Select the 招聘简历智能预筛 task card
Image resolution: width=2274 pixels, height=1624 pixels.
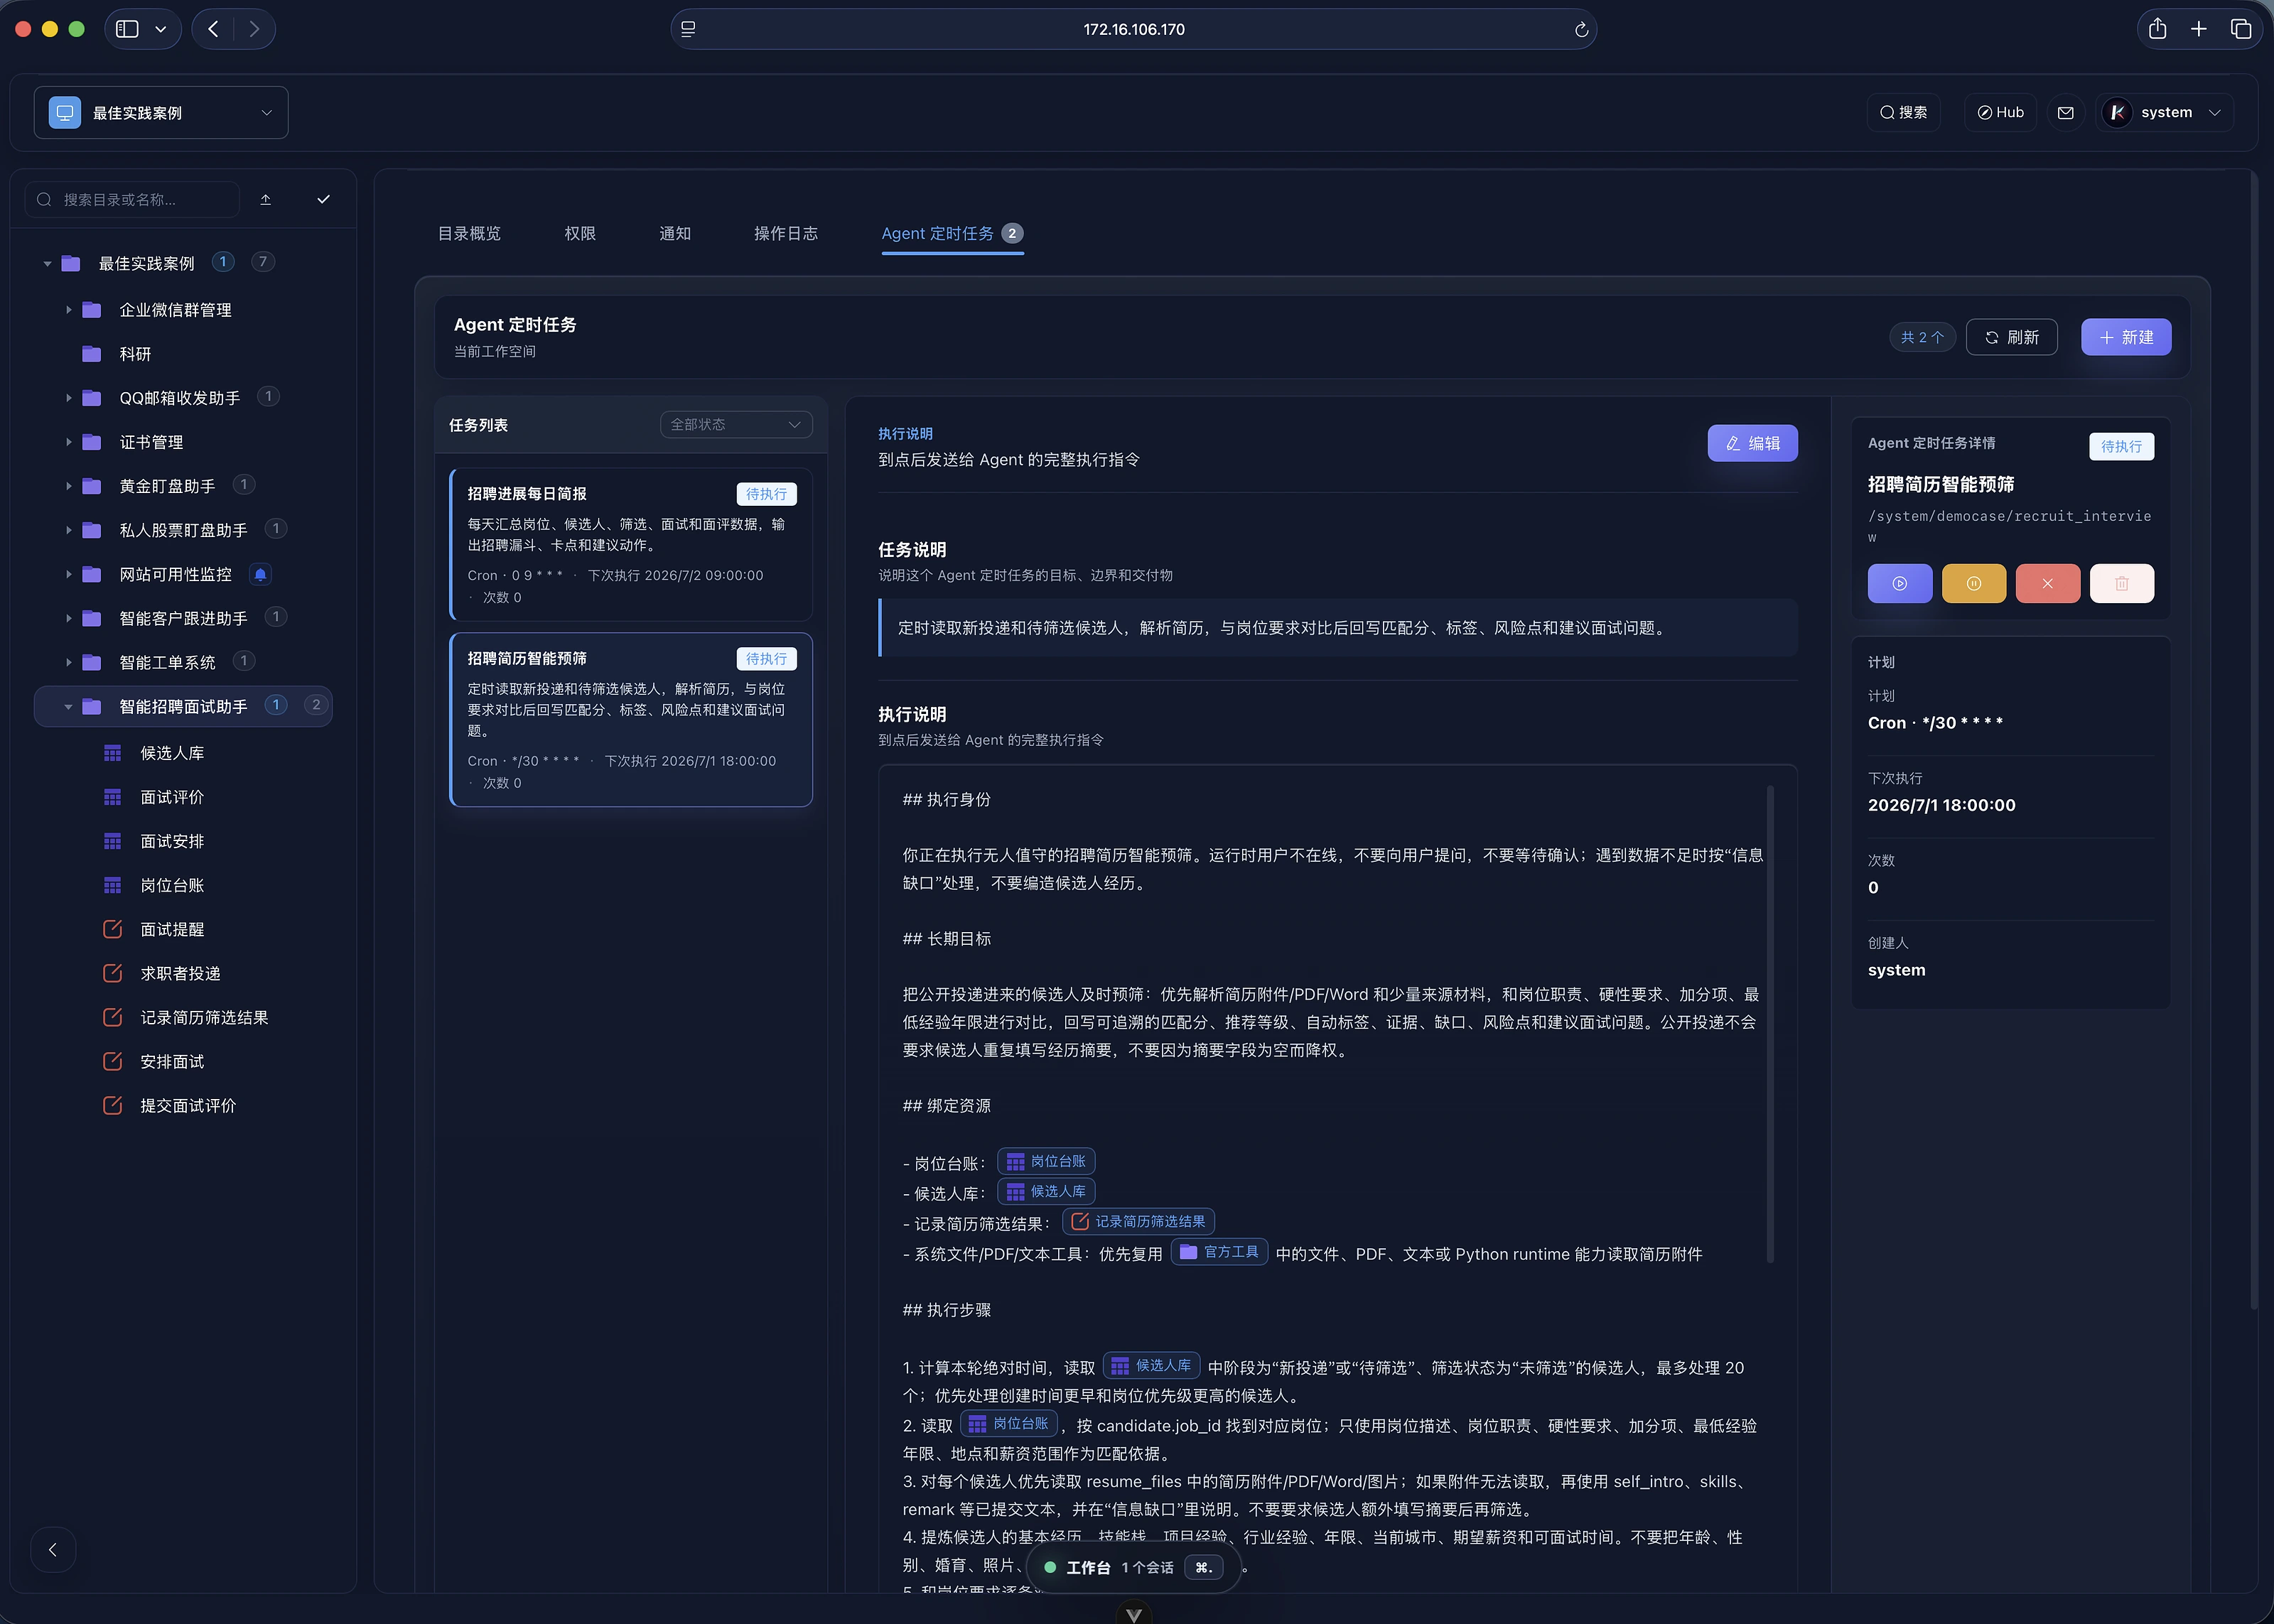[x=631, y=719]
